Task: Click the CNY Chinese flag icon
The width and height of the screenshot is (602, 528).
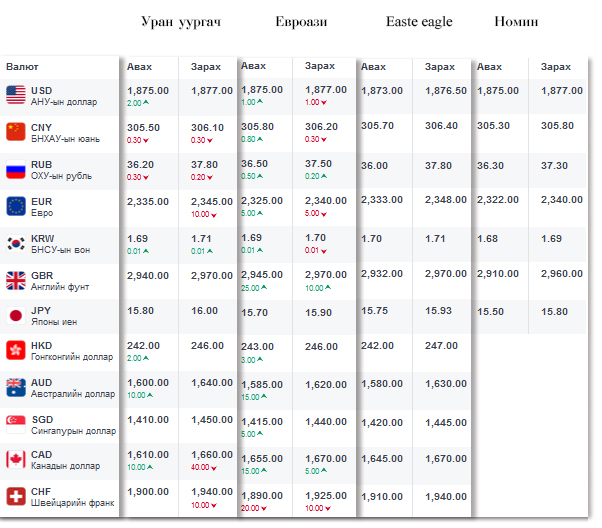Action: tap(16, 132)
